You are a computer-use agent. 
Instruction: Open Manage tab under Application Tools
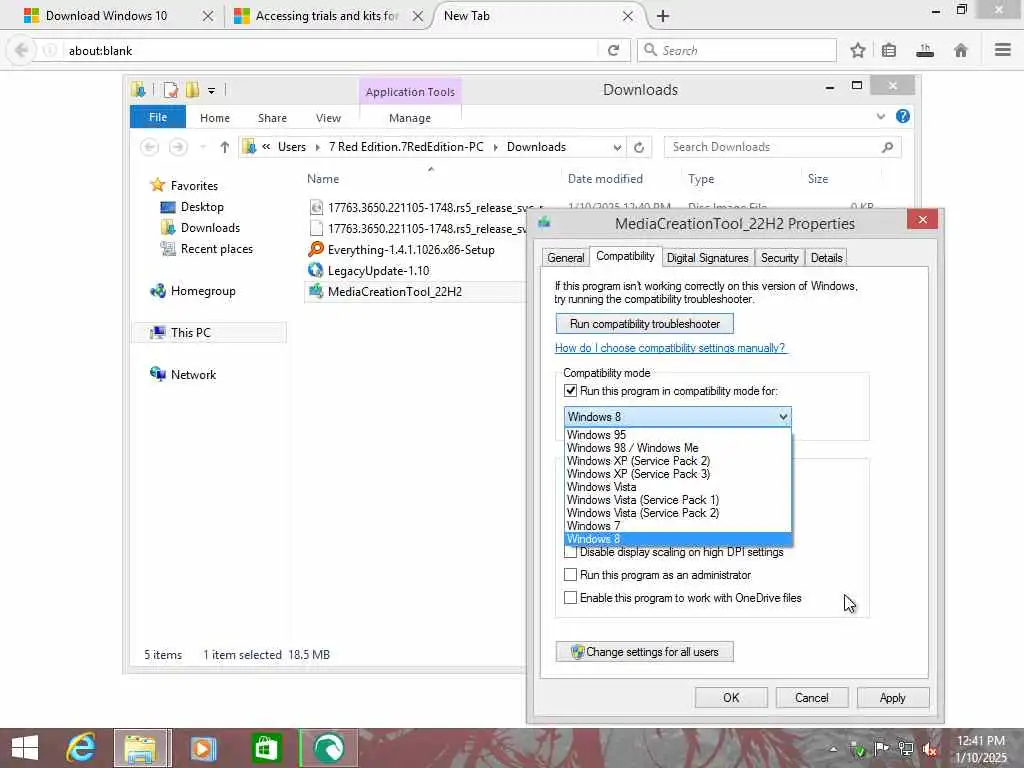point(409,118)
